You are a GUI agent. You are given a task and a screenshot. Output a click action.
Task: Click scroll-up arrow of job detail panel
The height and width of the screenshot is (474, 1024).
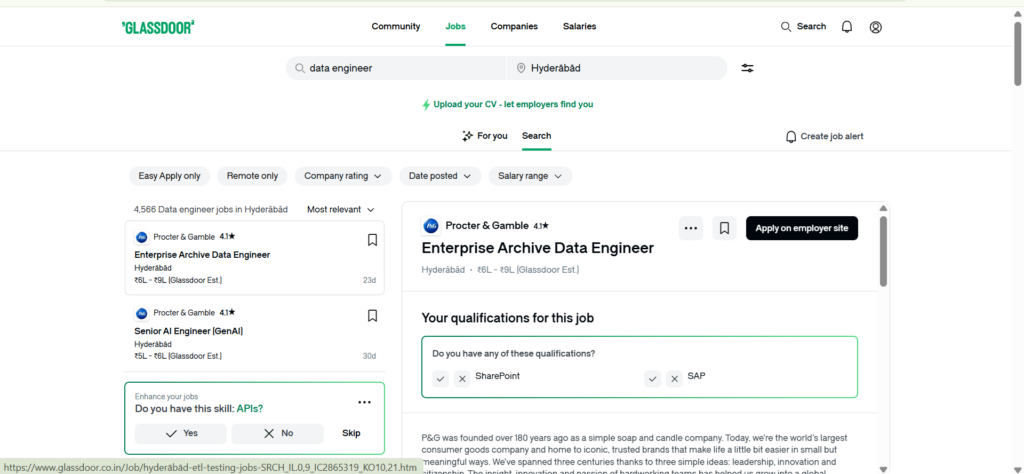coord(884,208)
